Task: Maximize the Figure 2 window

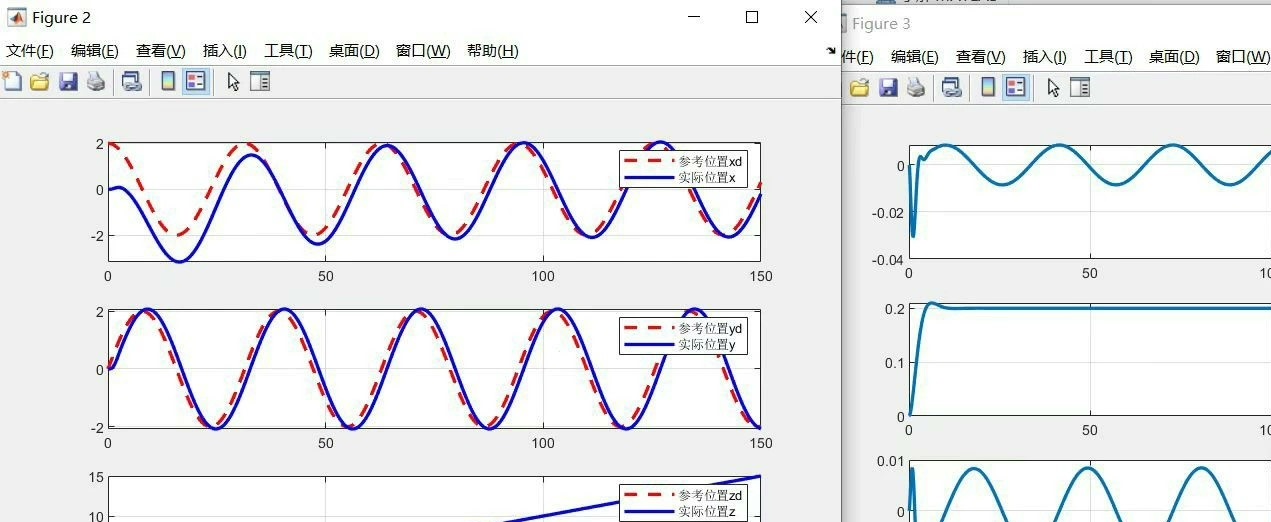Action: [x=752, y=17]
